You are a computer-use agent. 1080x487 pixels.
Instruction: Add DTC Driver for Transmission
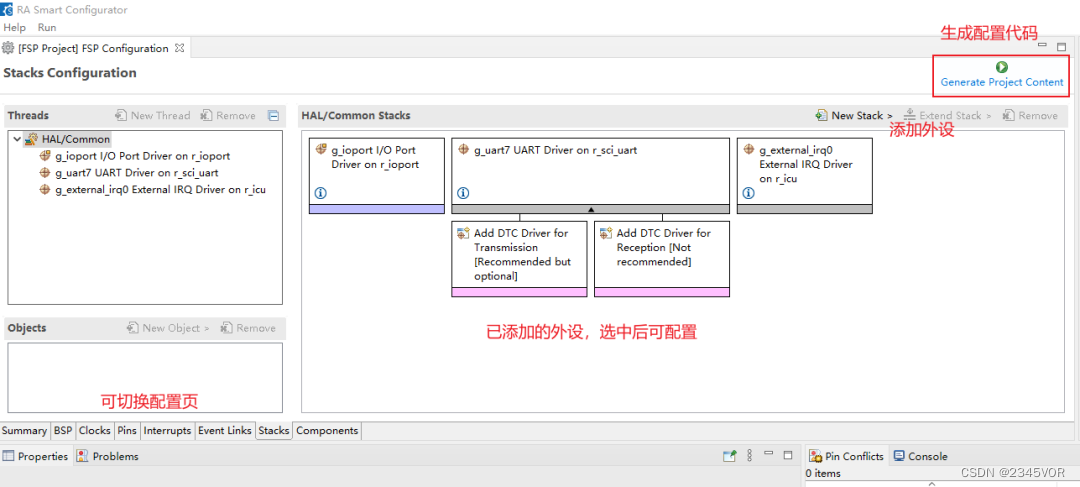click(519, 258)
